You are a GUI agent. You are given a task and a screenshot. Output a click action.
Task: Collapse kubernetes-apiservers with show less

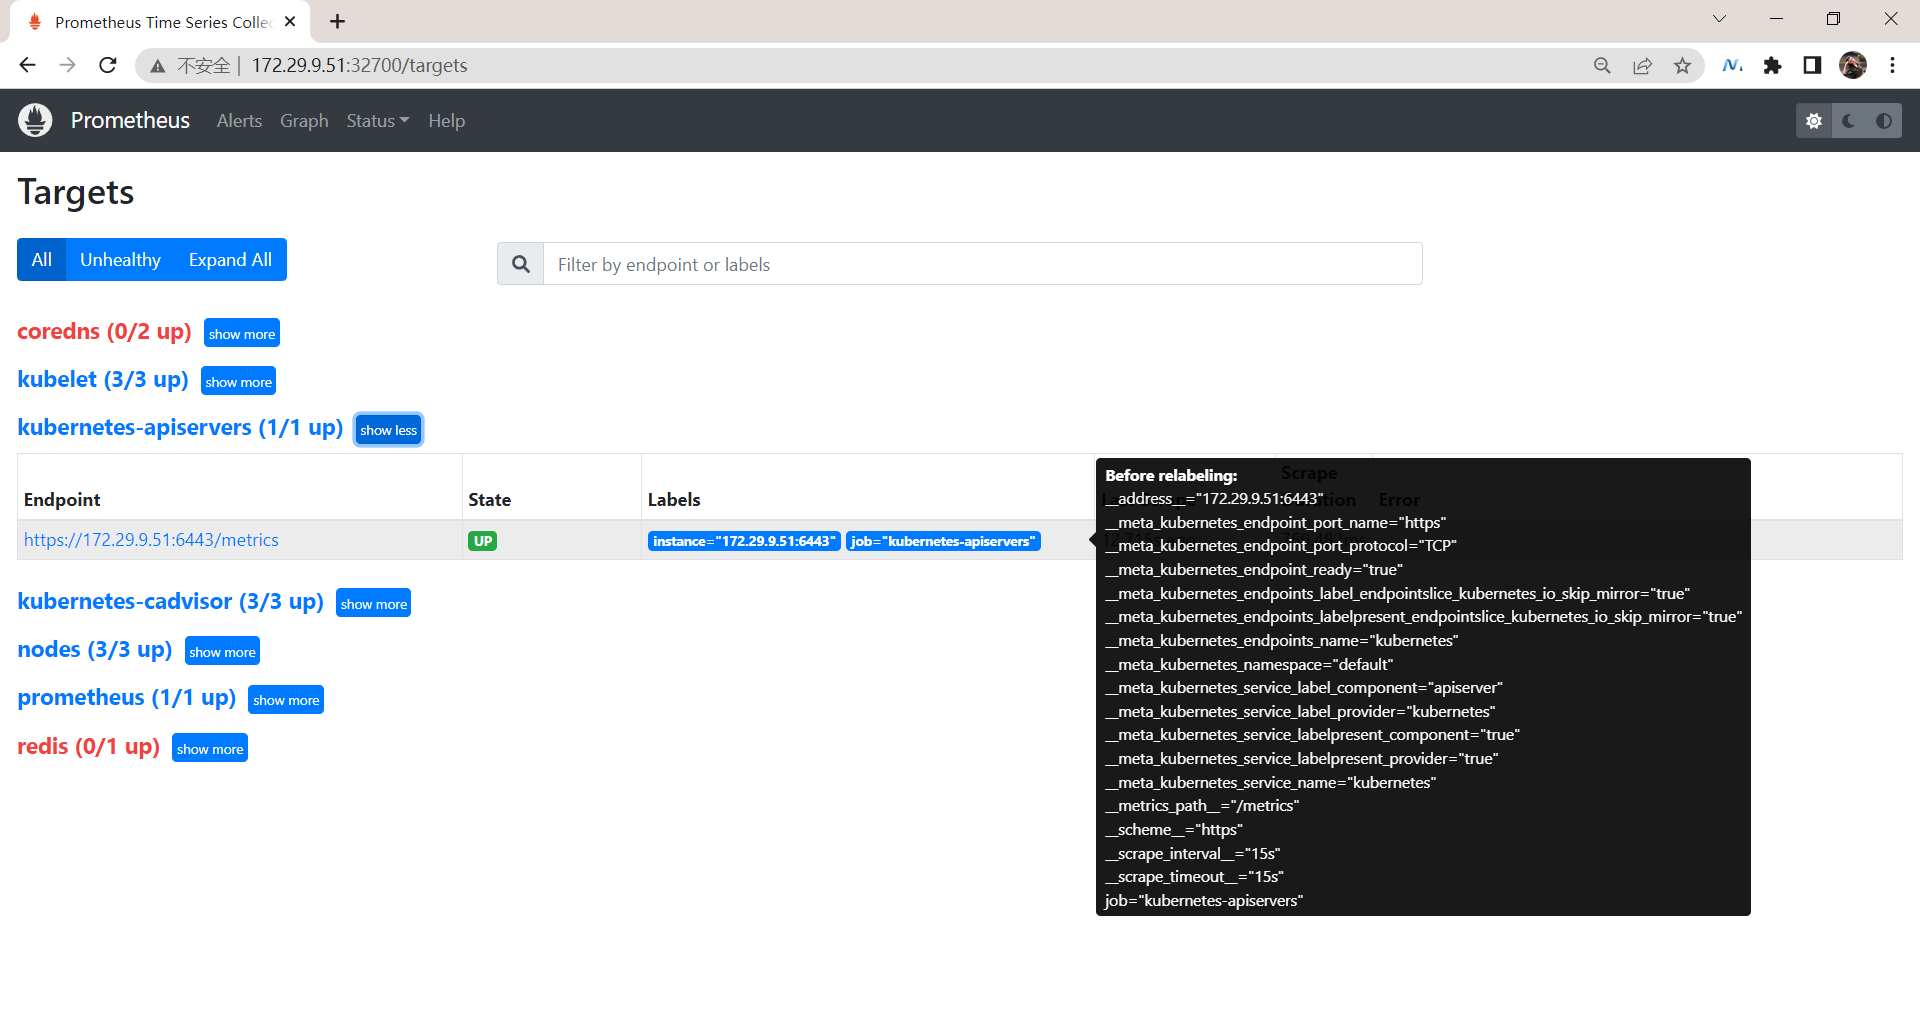point(388,429)
